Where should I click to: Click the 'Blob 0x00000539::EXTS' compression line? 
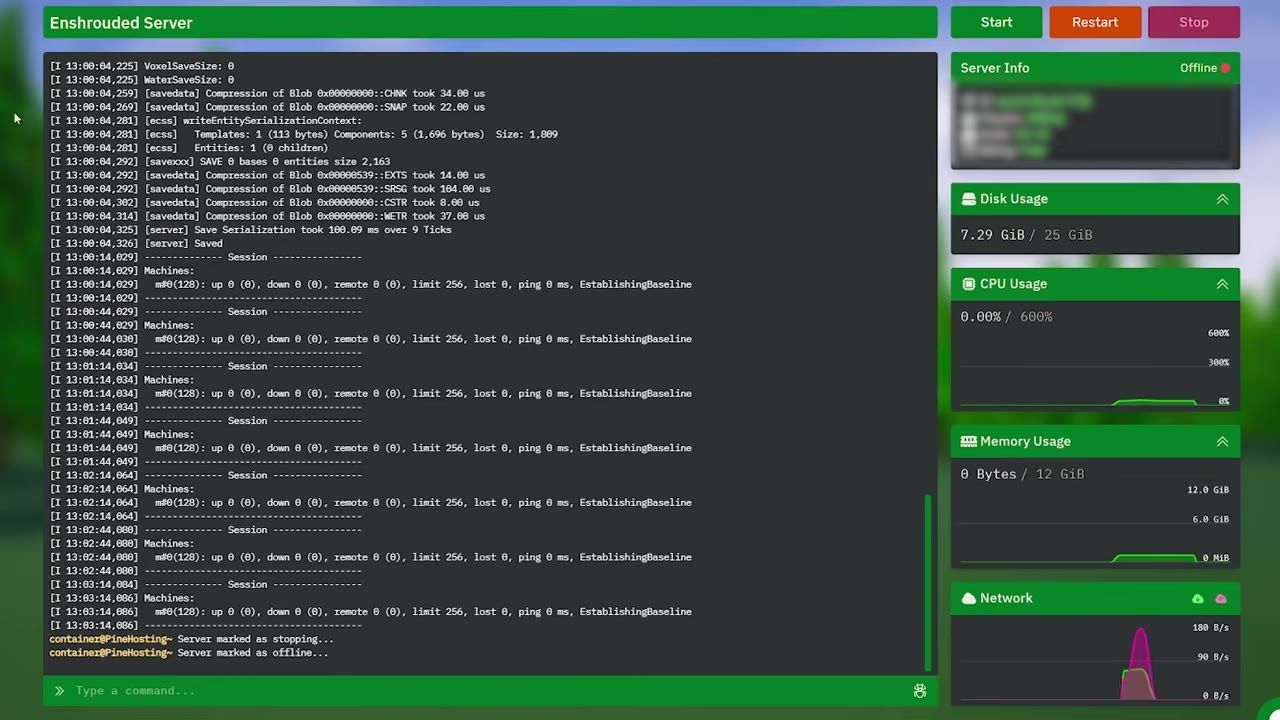[x=267, y=175]
